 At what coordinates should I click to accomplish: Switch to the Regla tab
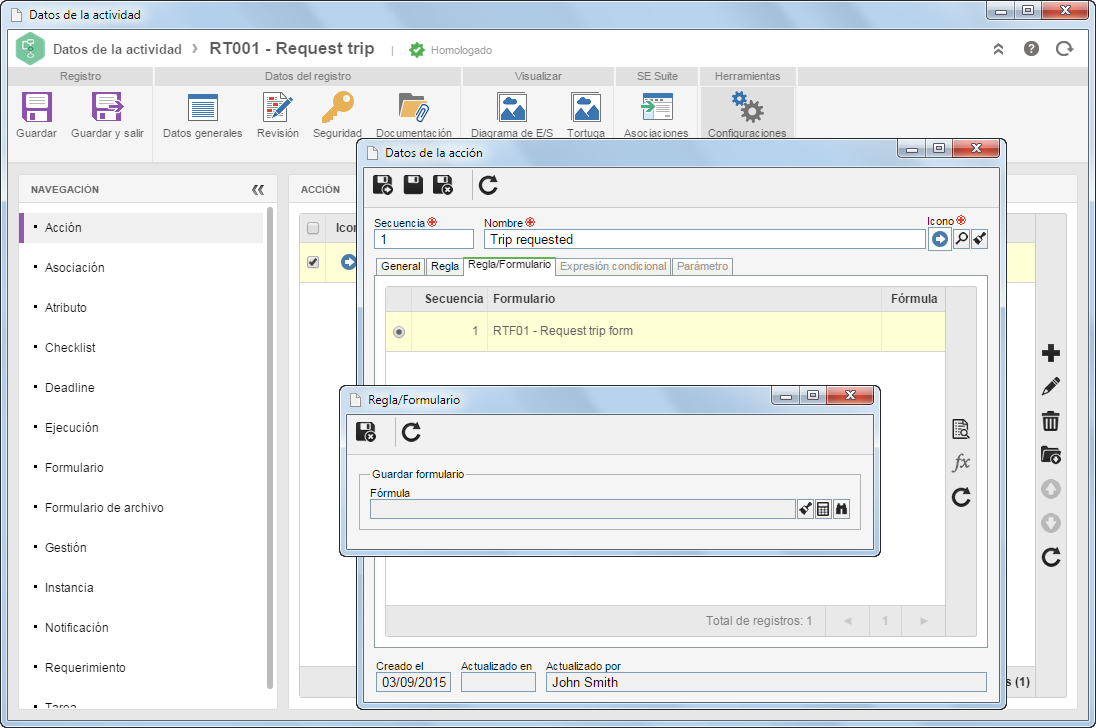click(x=445, y=266)
